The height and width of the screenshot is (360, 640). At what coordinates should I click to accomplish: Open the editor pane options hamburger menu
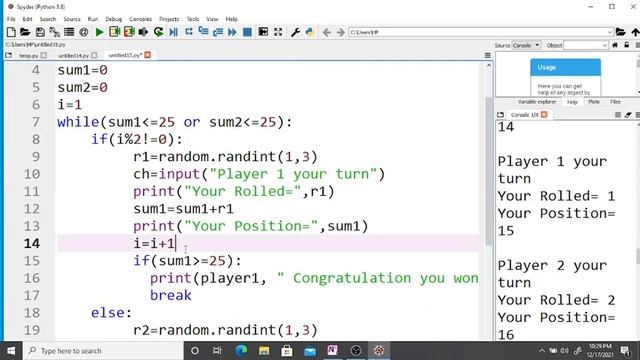pyautogui.click(x=488, y=55)
